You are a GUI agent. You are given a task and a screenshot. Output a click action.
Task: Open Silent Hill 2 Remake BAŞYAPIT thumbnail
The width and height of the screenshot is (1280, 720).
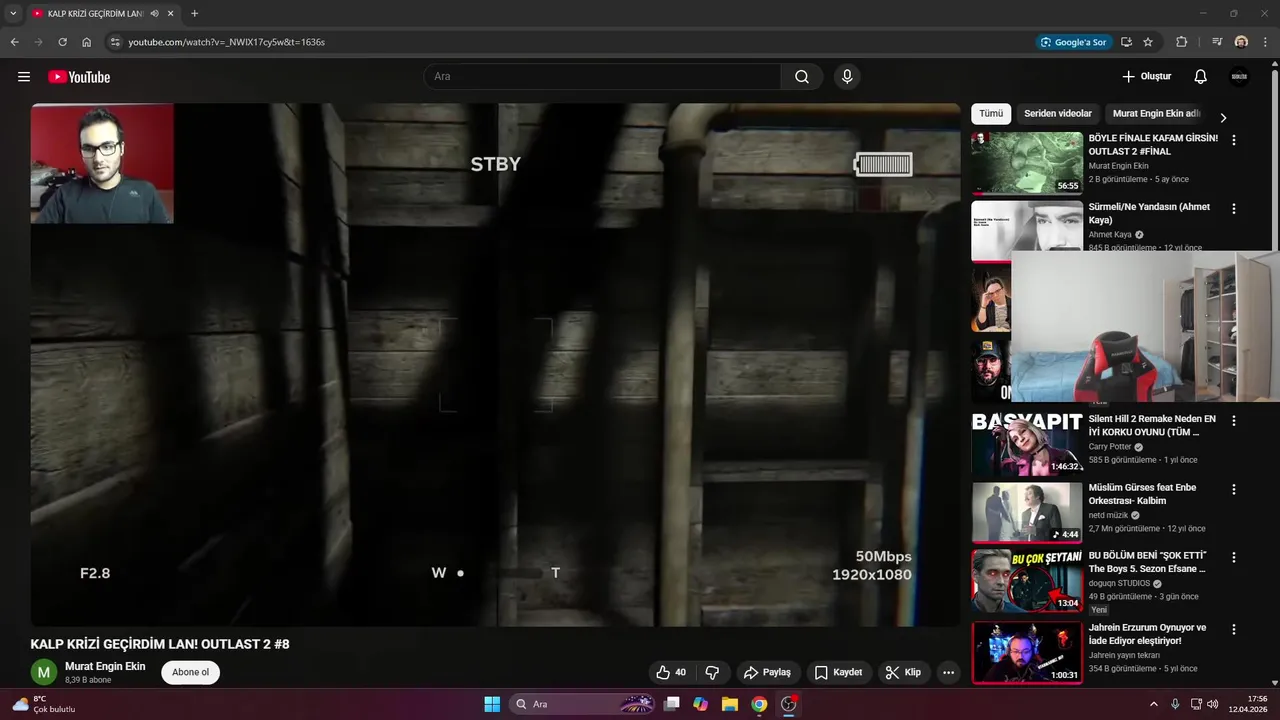click(x=1027, y=443)
